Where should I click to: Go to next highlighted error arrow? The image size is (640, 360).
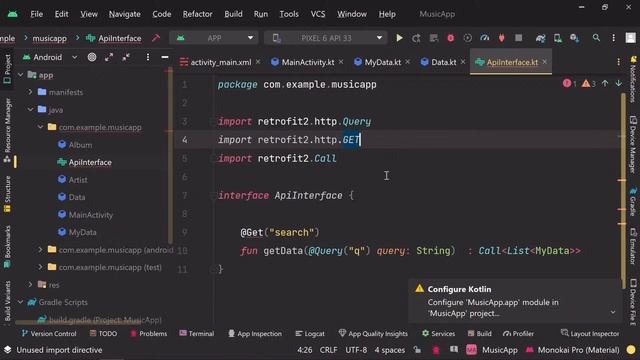point(619,83)
